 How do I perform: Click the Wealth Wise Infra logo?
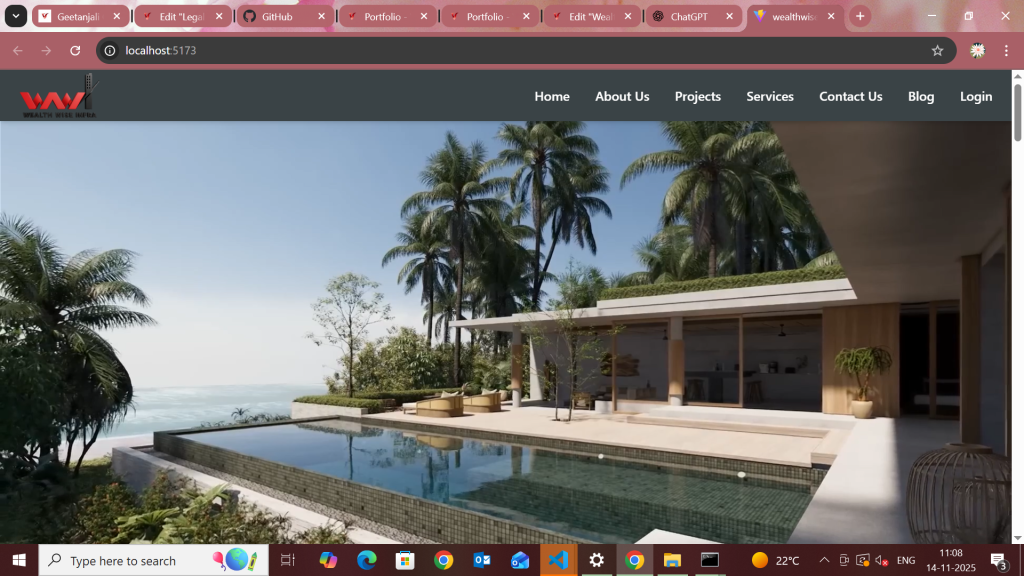(x=58, y=97)
